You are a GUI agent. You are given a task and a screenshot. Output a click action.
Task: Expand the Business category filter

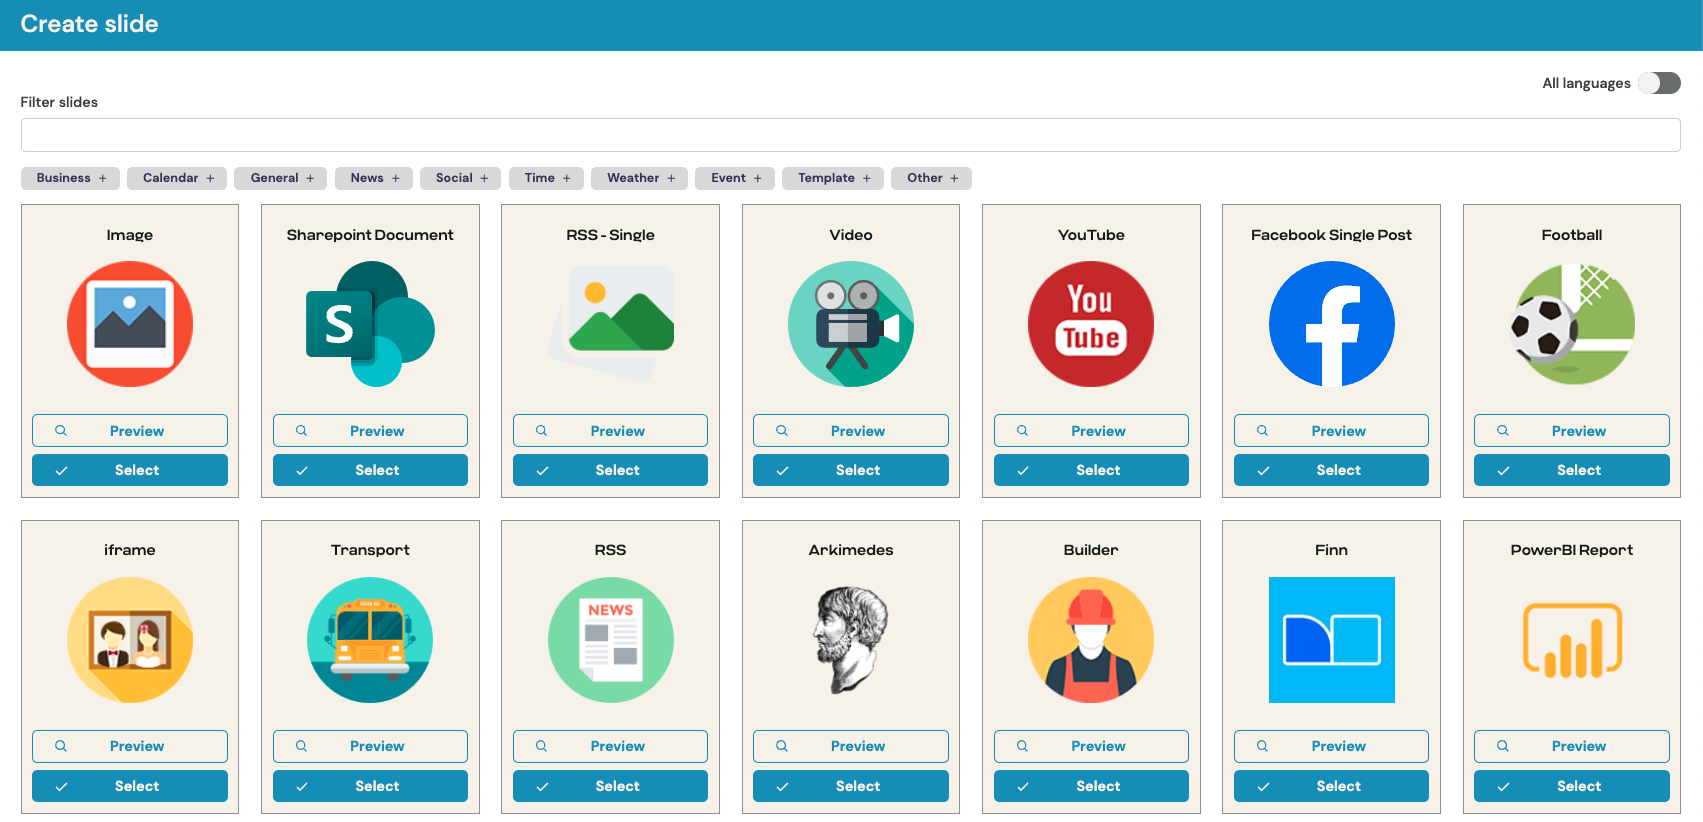(70, 178)
